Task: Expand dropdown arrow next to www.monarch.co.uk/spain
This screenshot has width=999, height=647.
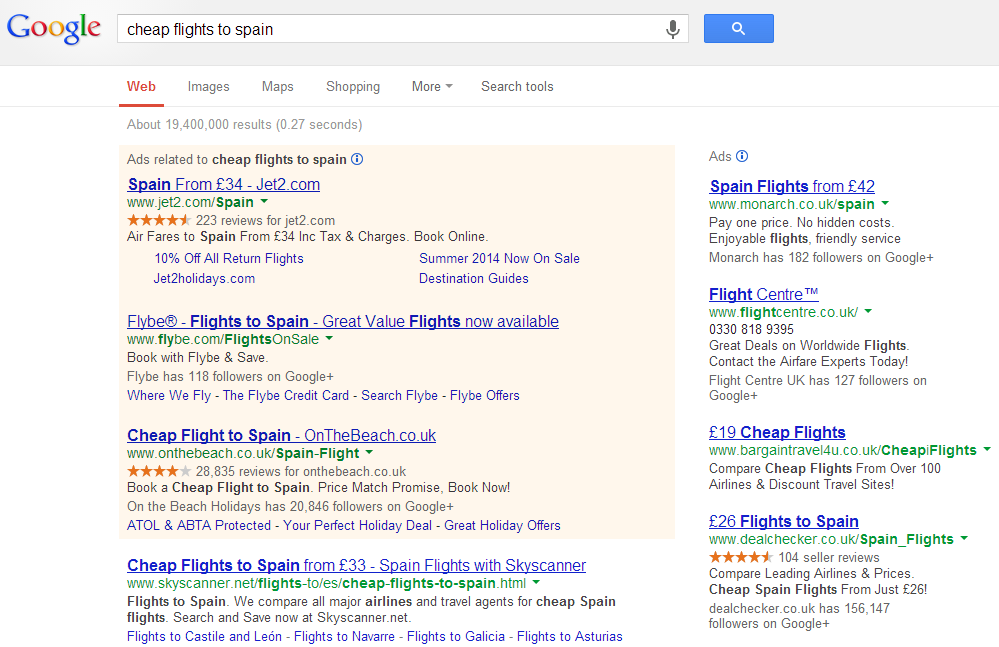Action: (885, 203)
